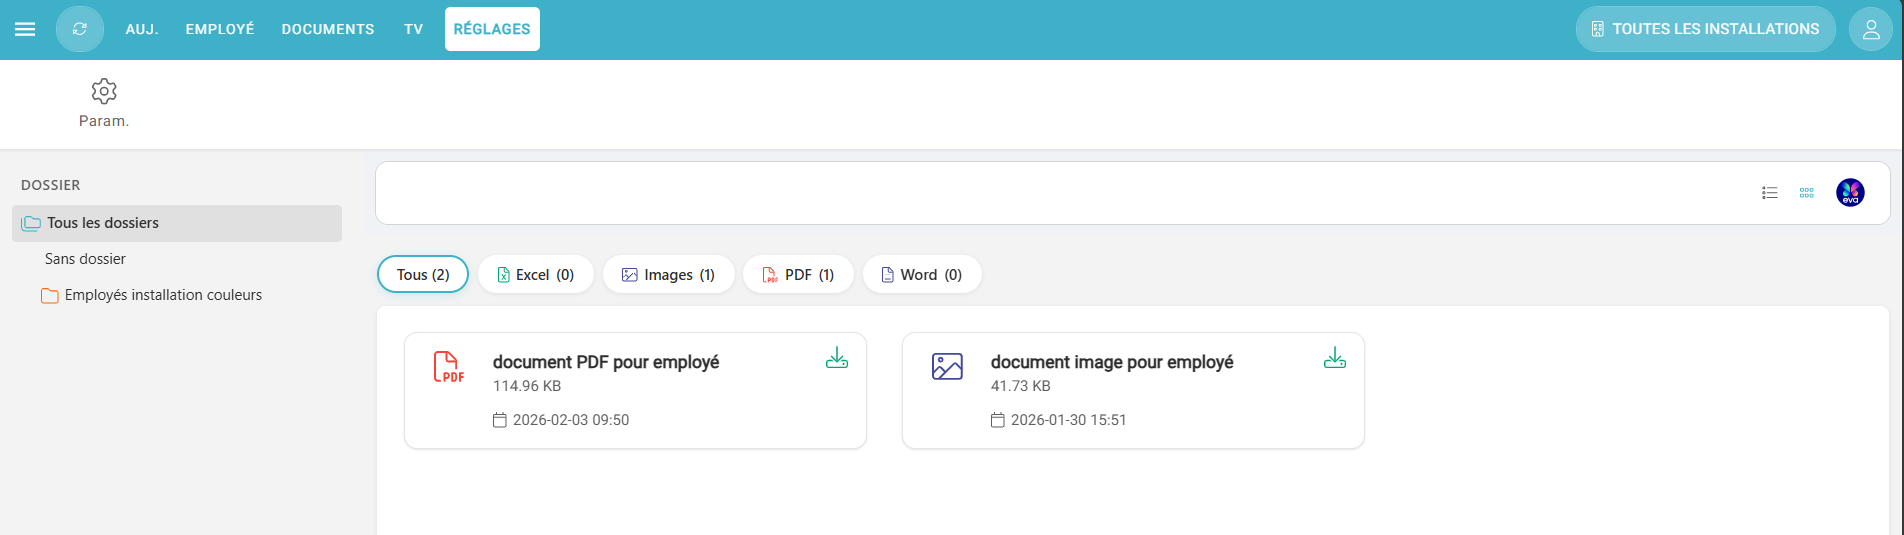Open the hamburger menu

pos(25,29)
